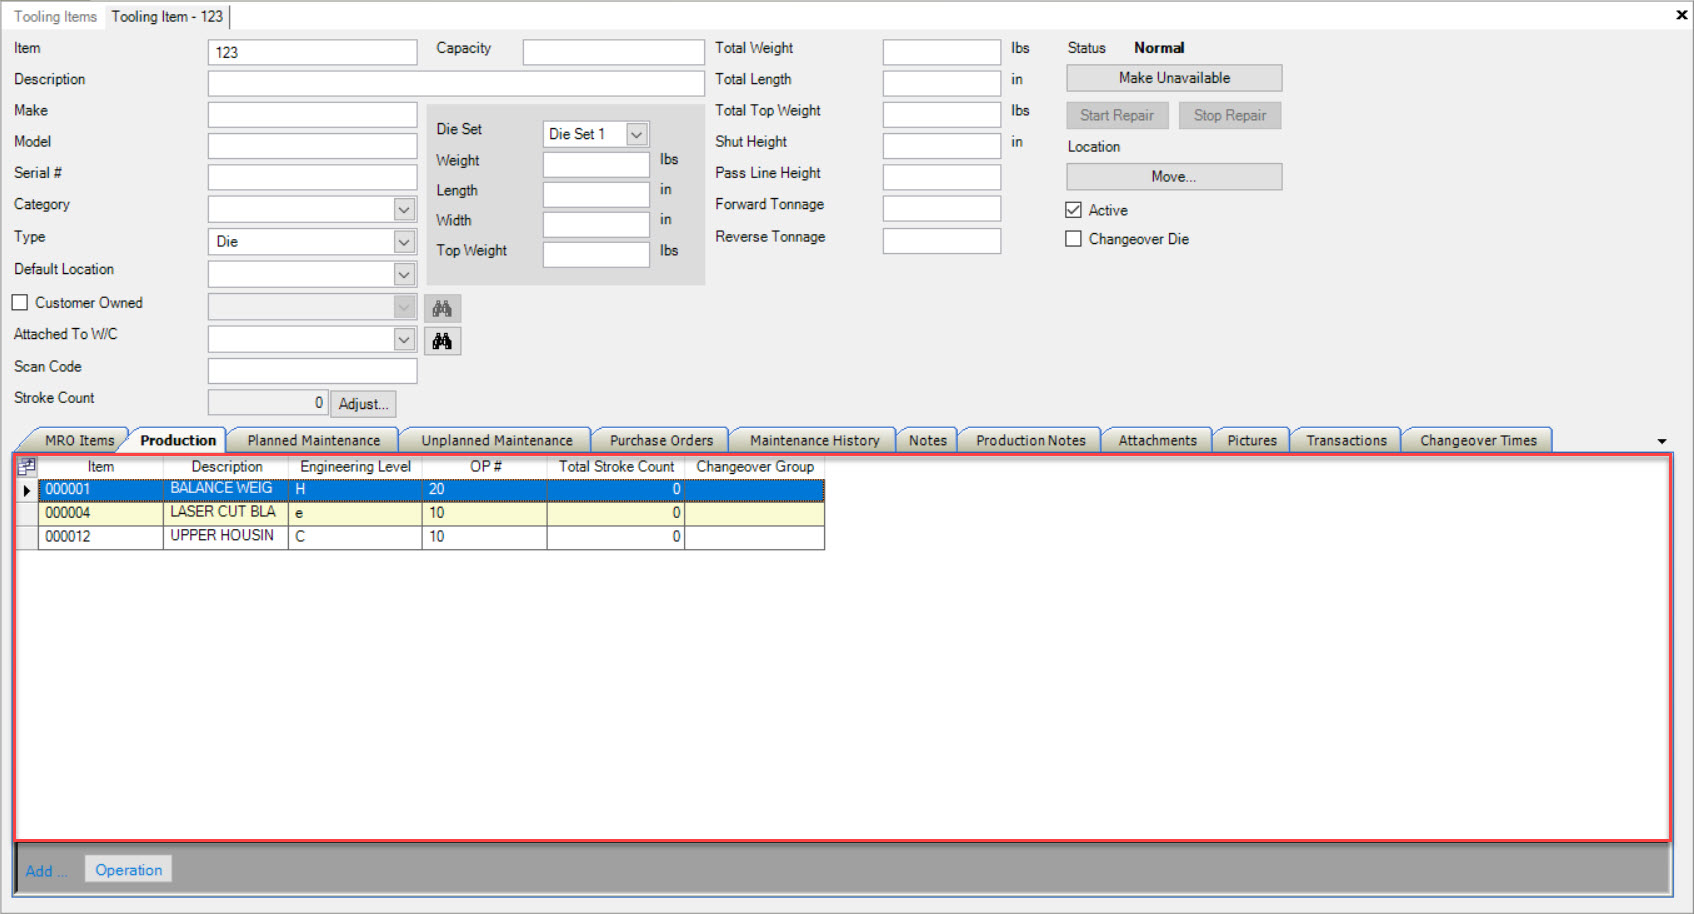Click the Shut Height input field
The height and width of the screenshot is (914, 1694).
[942, 146]
